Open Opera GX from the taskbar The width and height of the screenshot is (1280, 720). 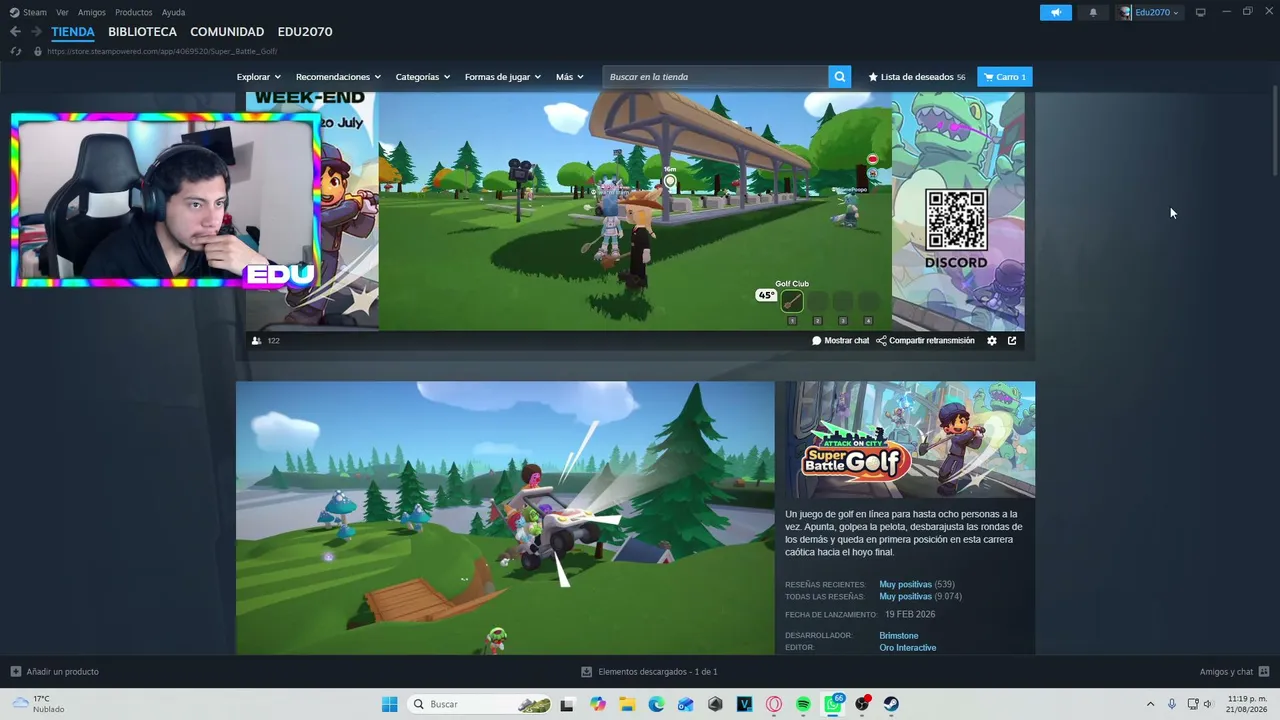tap(774, 704)
